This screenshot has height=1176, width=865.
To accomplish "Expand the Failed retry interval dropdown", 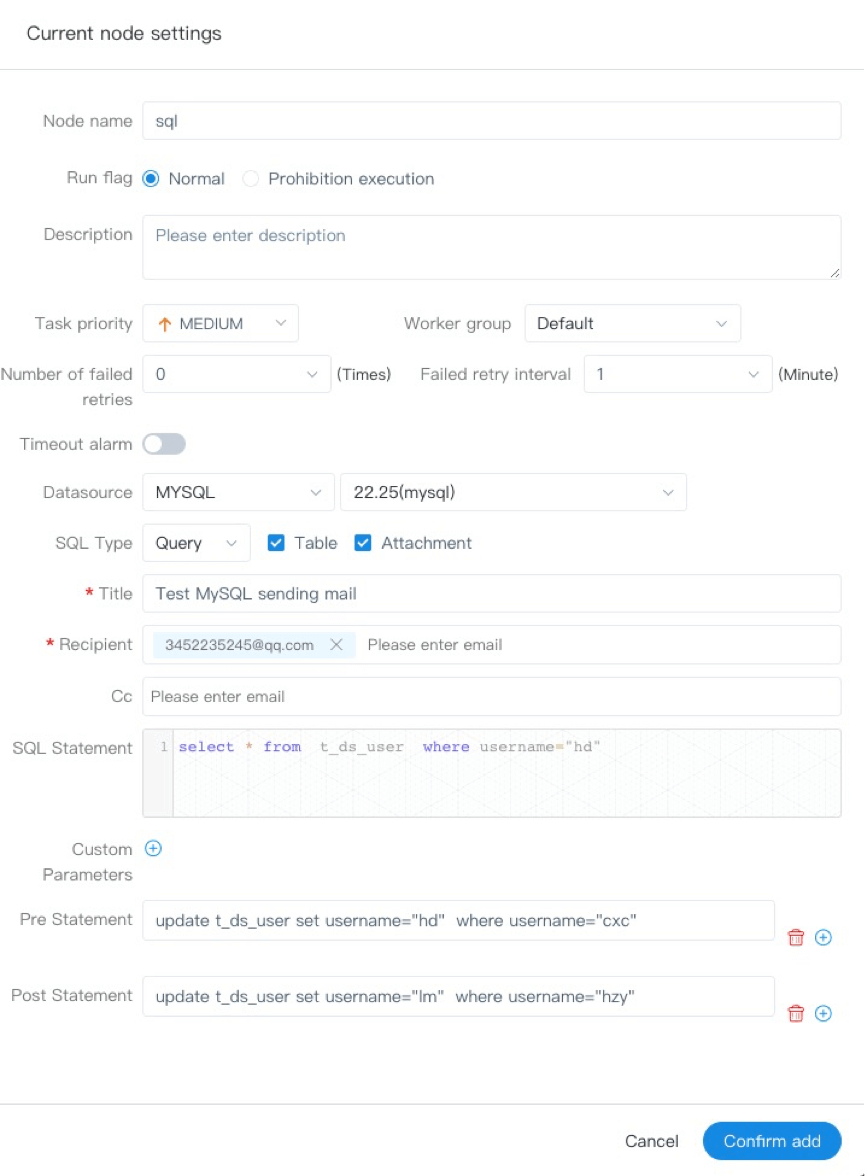I will (677, 374).
